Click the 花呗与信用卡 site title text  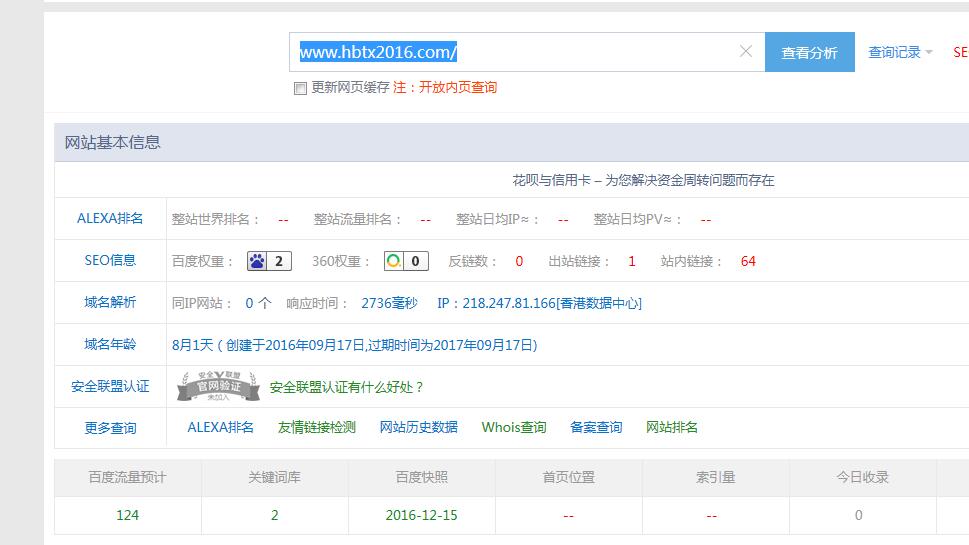(x=643, y=180)
